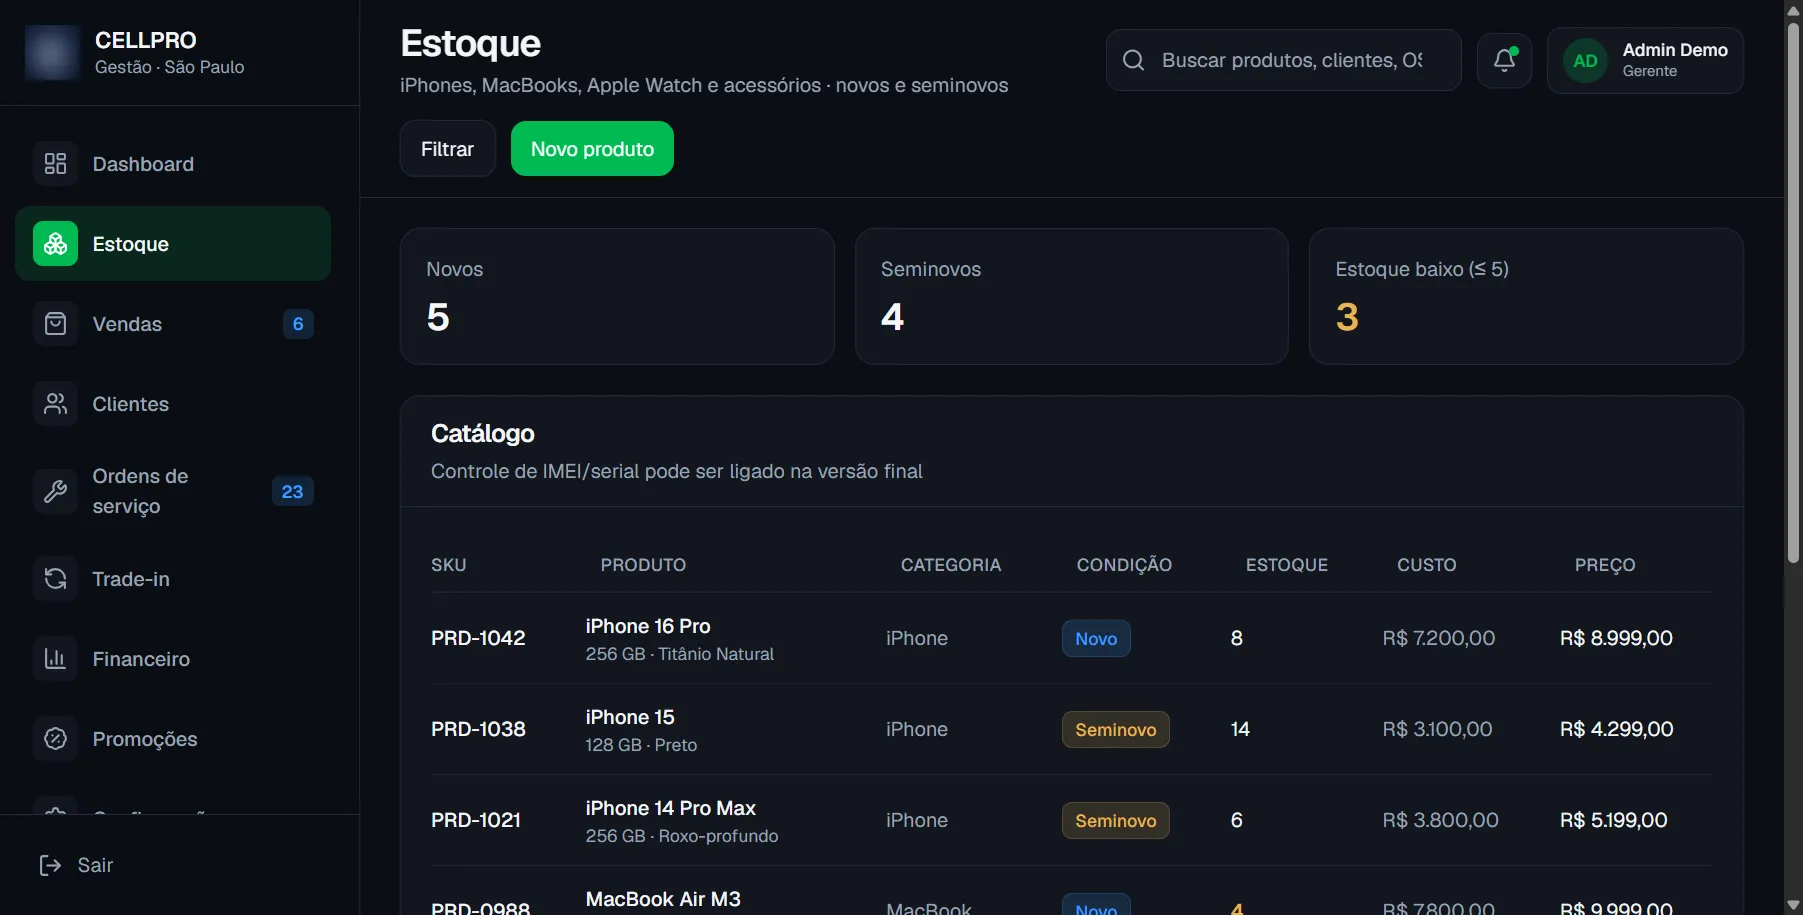
Task: Click price R$ 8.999,00
Action: tap(1616, 638)
